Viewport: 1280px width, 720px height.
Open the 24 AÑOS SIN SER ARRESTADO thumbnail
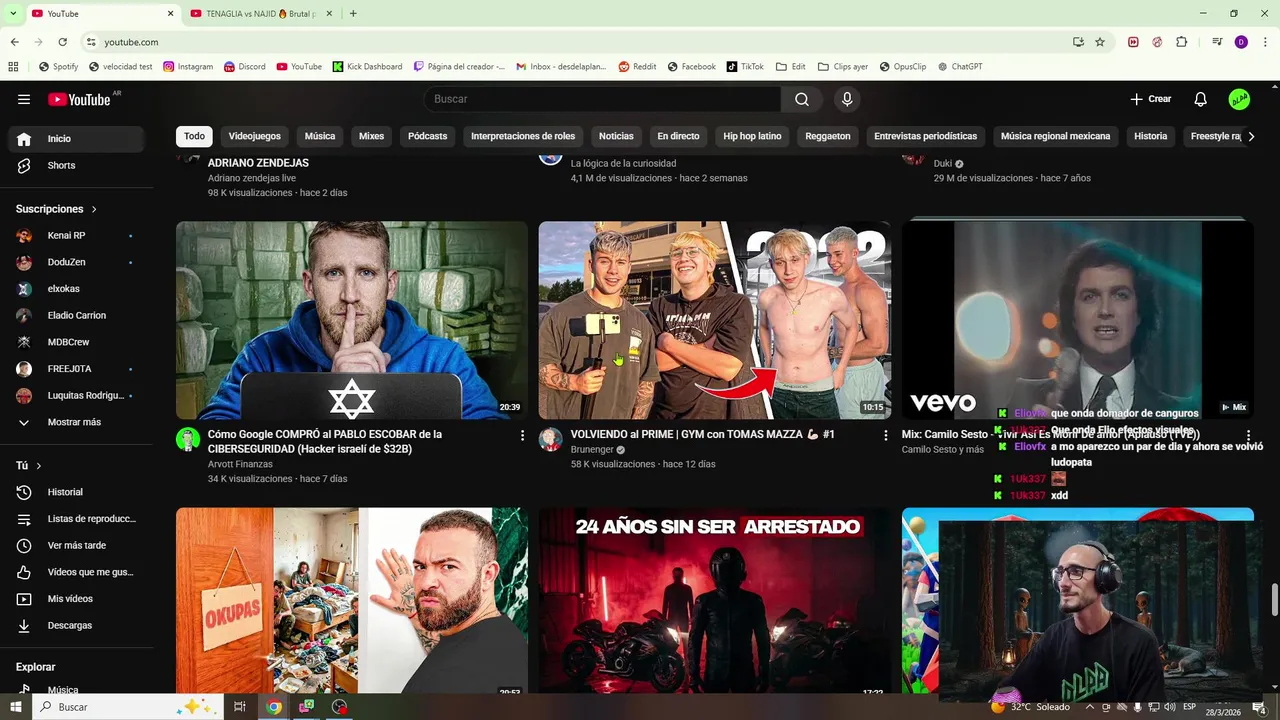(x=714, y=600)
